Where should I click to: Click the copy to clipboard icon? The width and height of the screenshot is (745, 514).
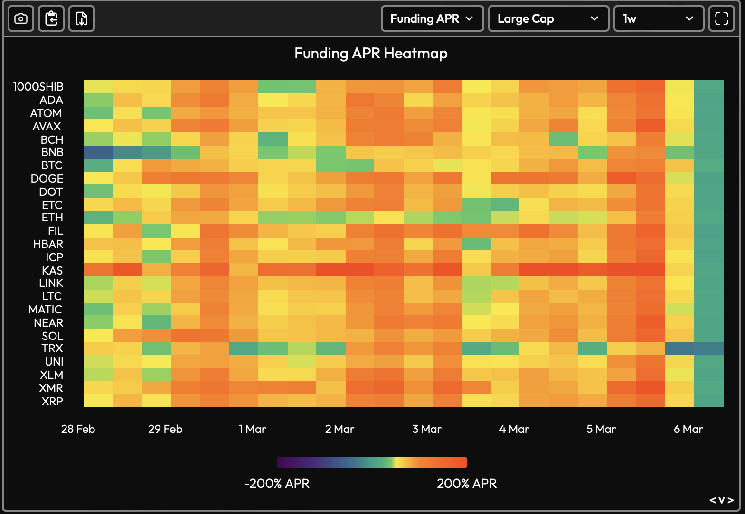[51, 19]
